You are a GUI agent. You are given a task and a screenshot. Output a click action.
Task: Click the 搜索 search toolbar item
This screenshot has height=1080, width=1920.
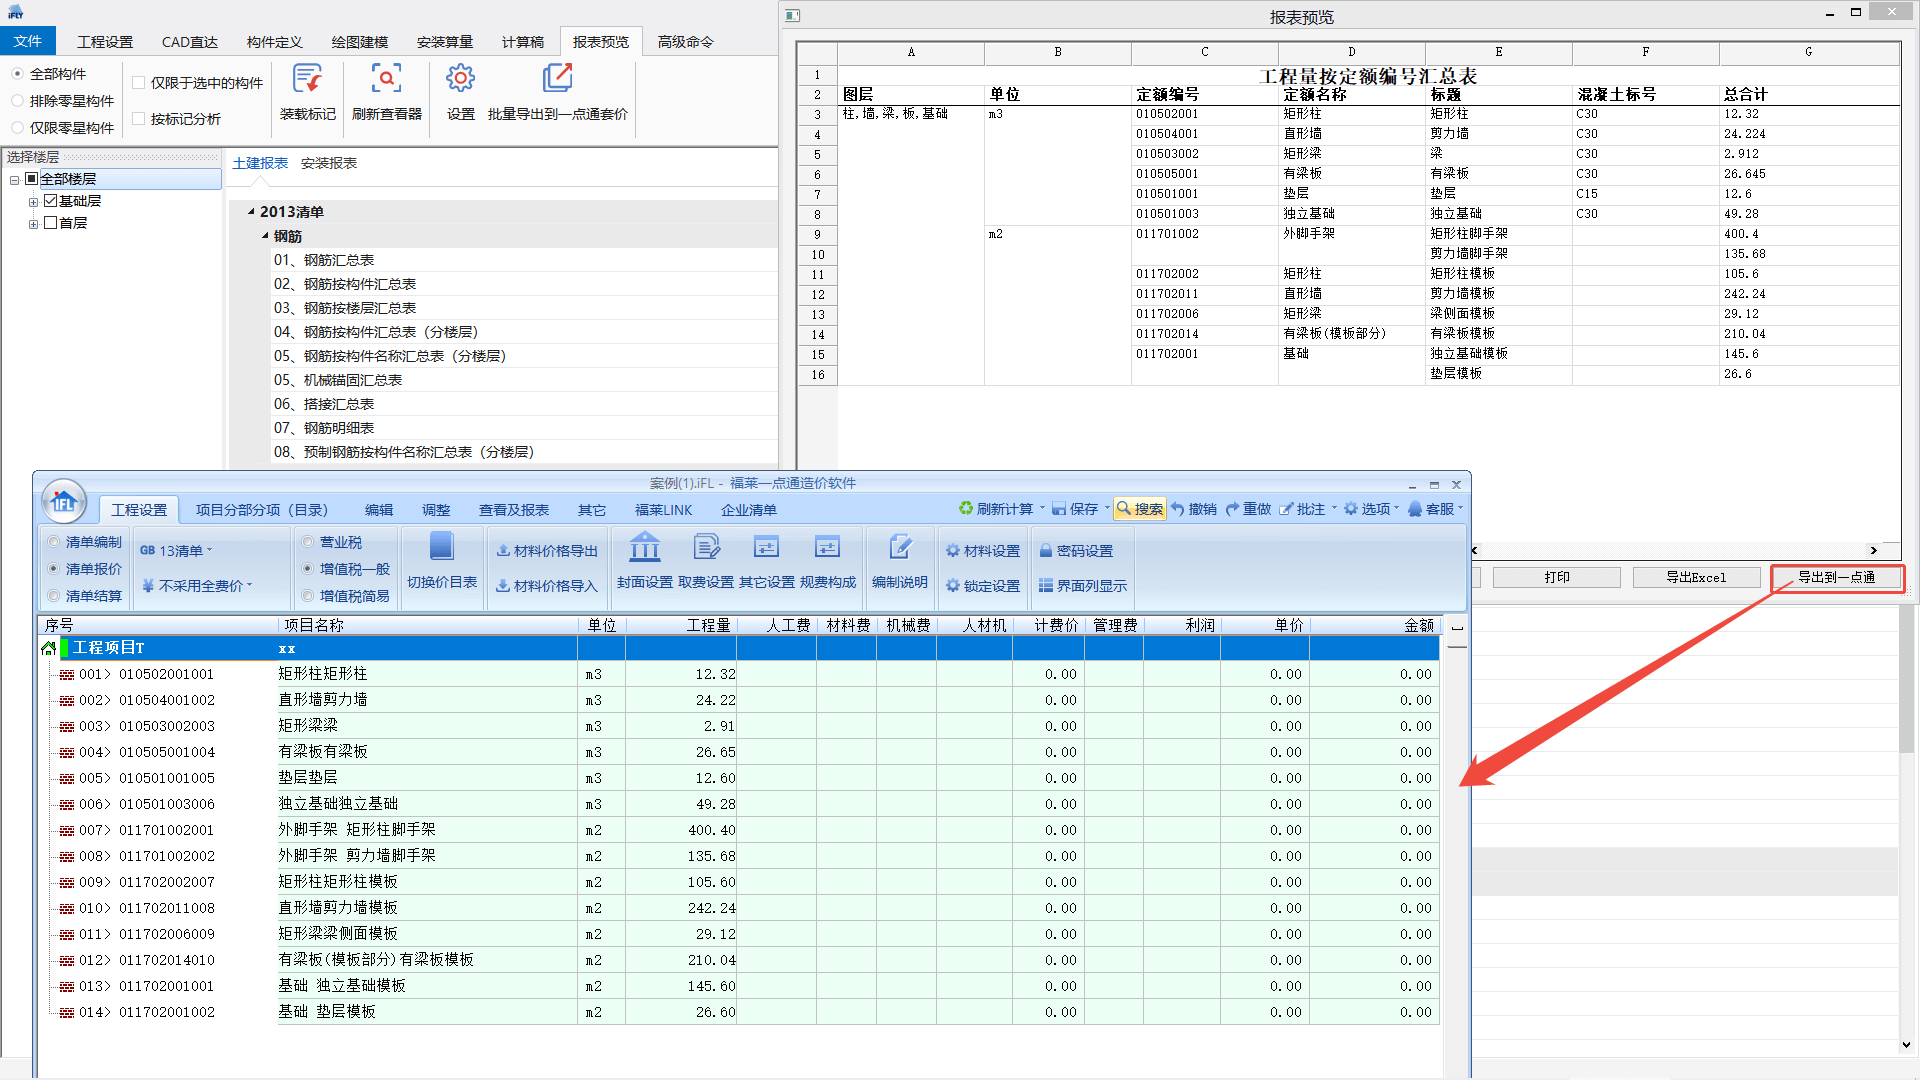(x=1140, y=509)
